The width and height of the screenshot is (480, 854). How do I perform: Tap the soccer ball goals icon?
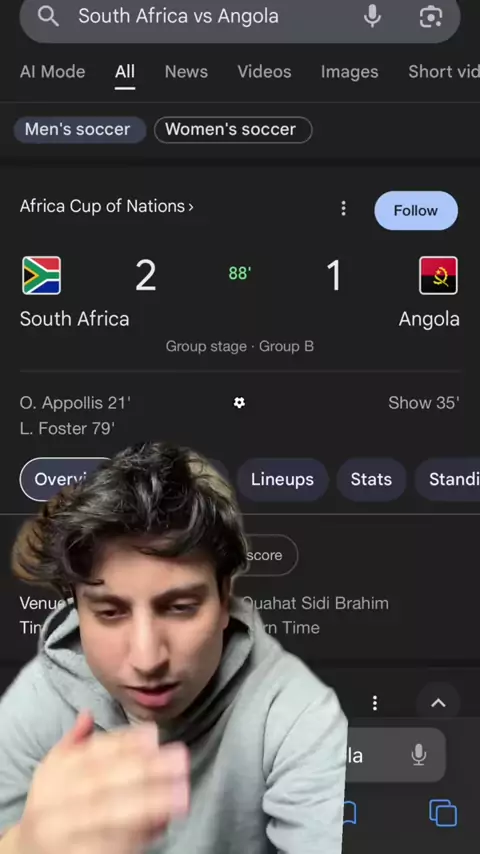click(x=239, y=402)
